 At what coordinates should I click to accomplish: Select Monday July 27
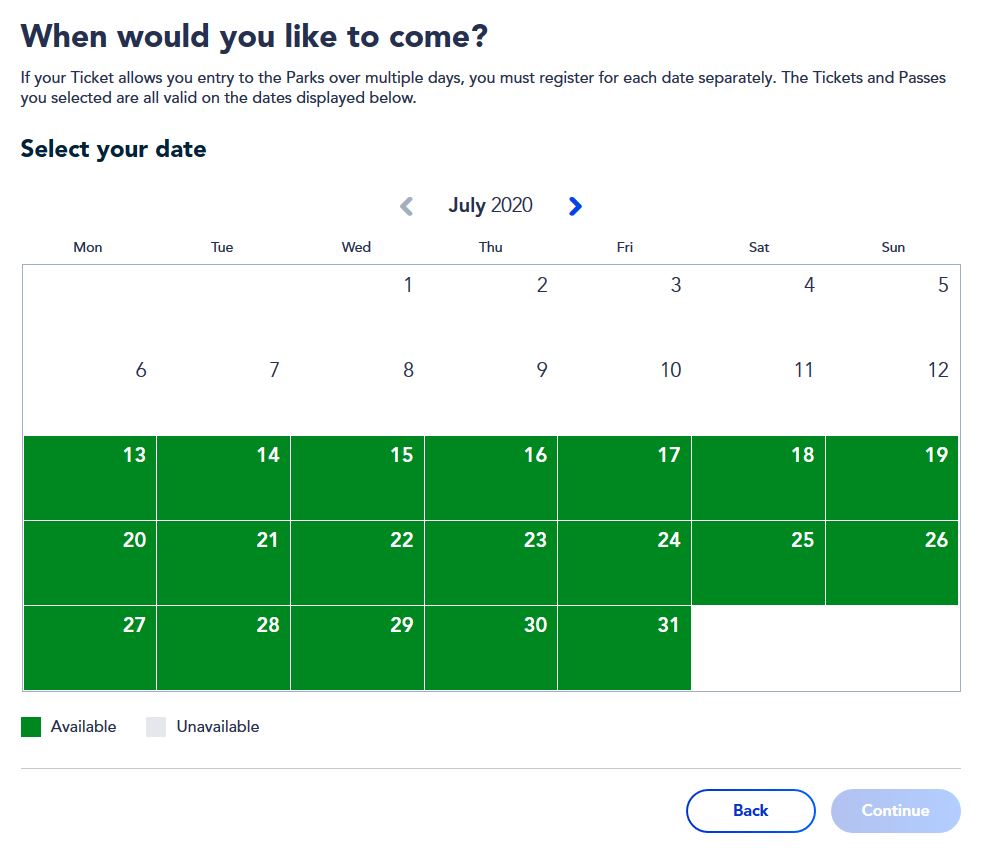[90, 648]
